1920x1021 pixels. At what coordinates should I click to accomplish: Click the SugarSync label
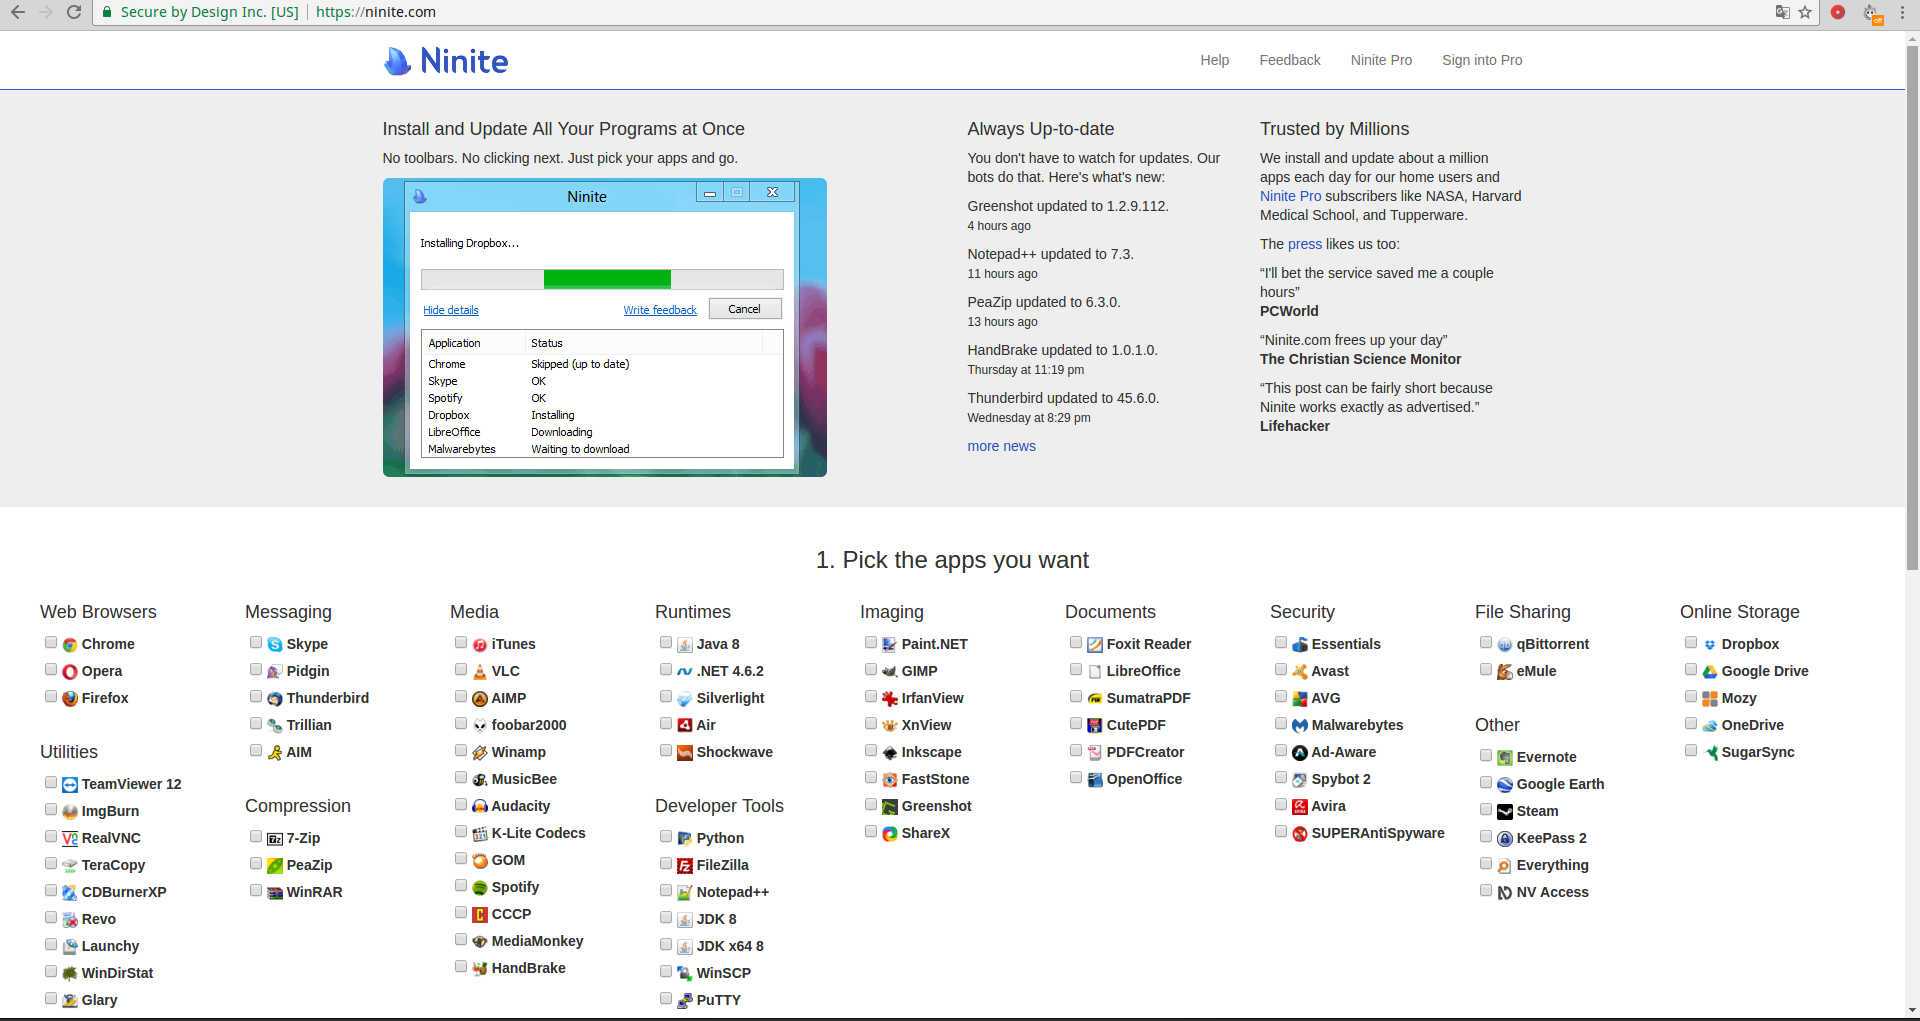click(1758, 752)
